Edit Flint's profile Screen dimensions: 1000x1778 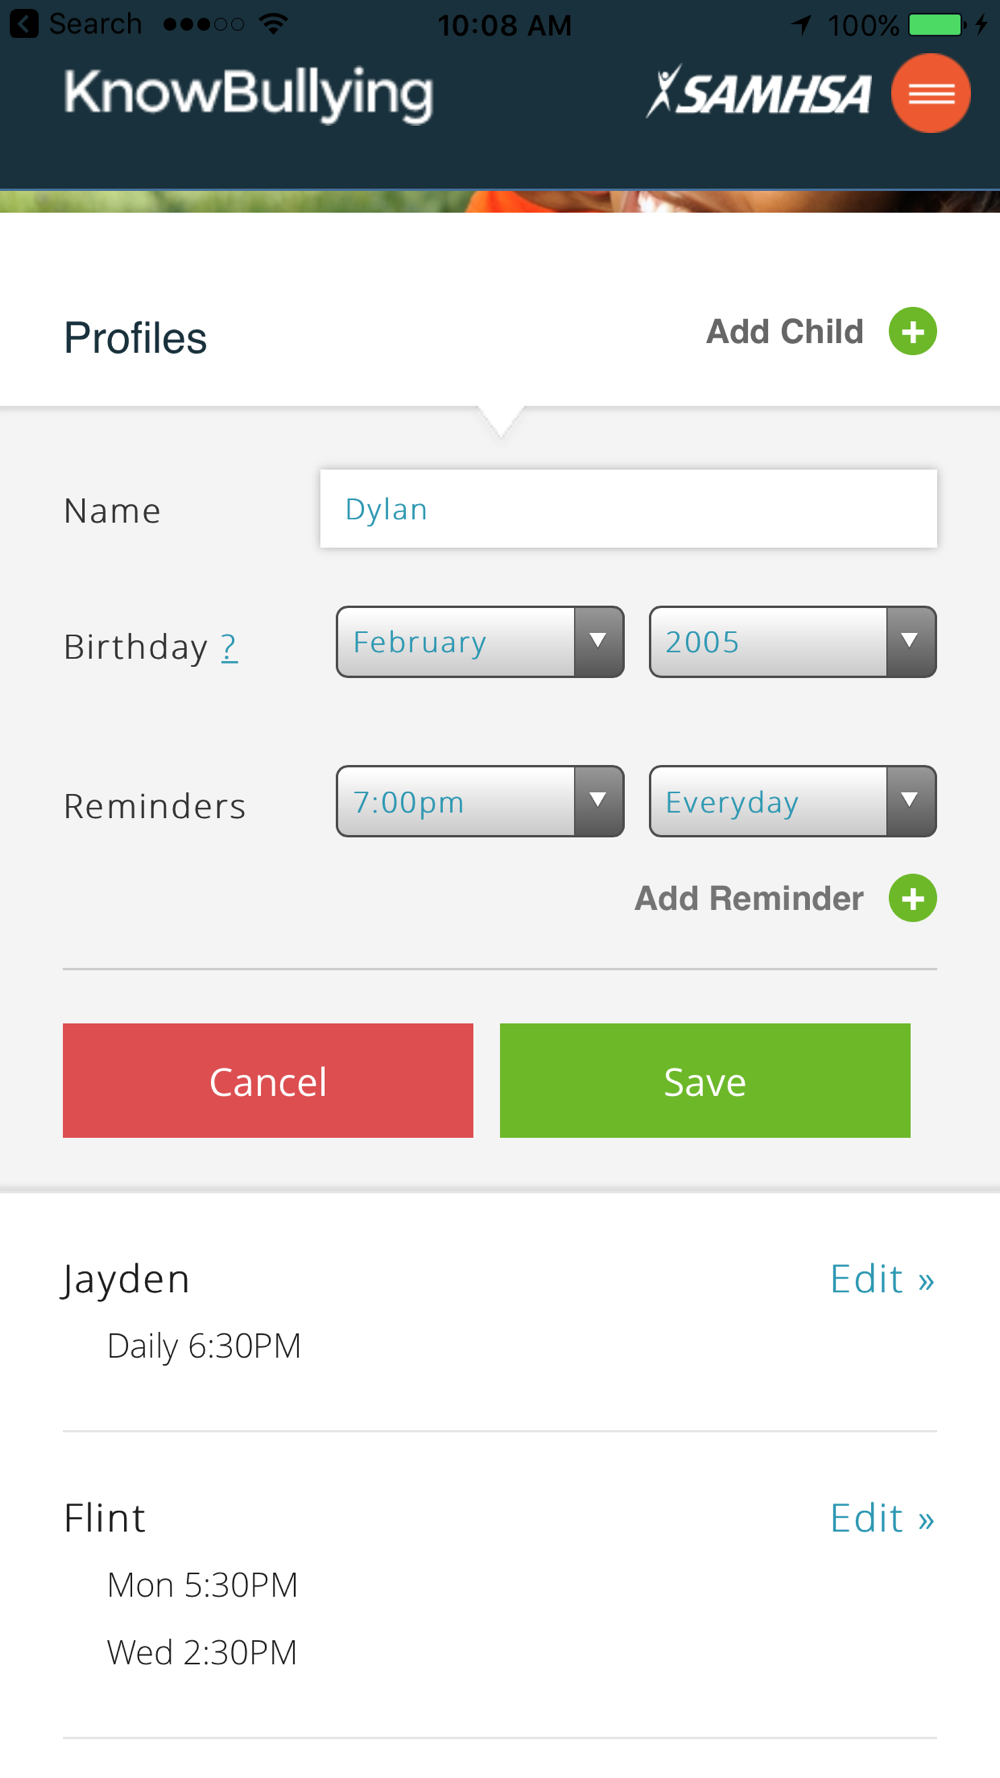click(x=882, y=1518)
